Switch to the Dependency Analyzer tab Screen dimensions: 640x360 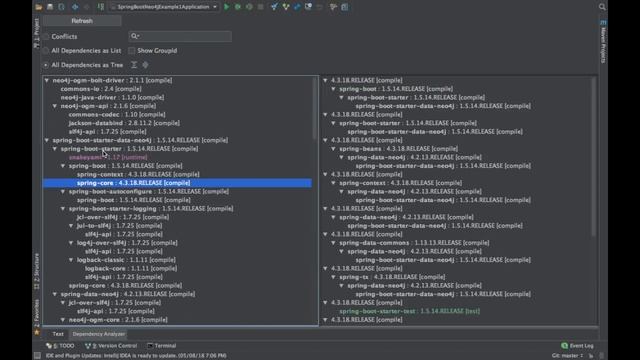pyautogui.click(x=99, y=334)
